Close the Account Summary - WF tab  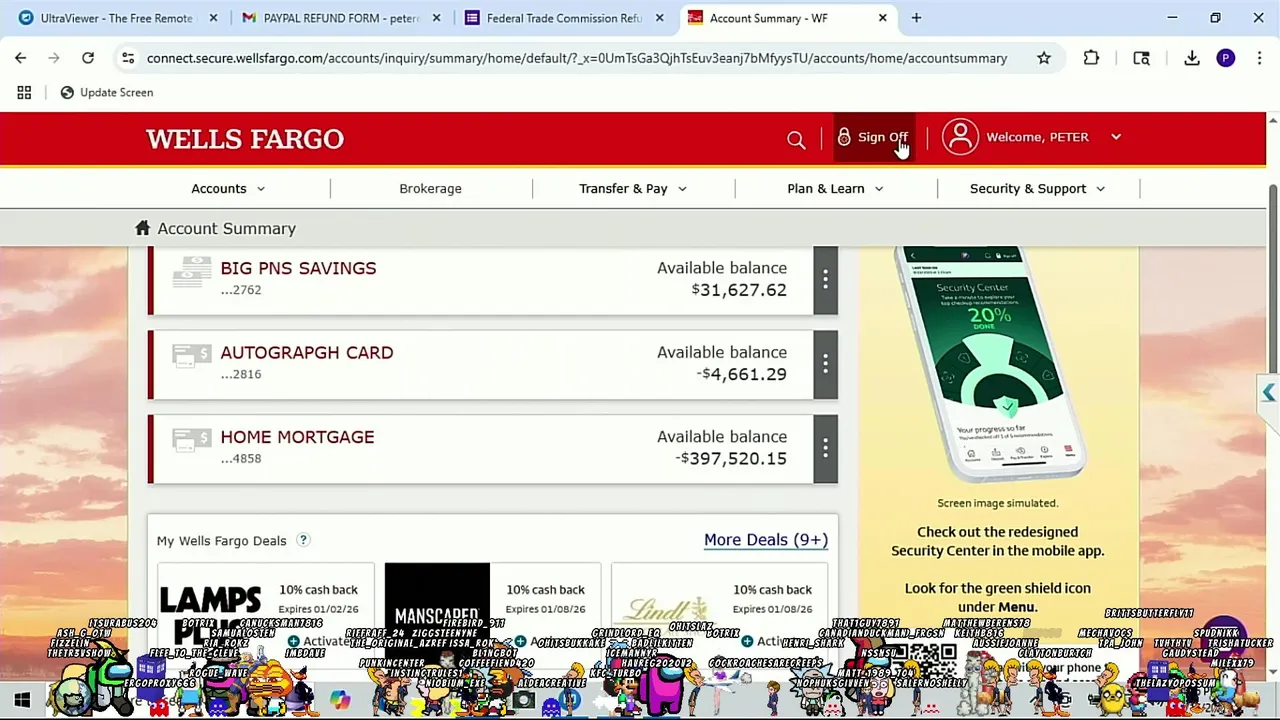(x=882, y=18)
